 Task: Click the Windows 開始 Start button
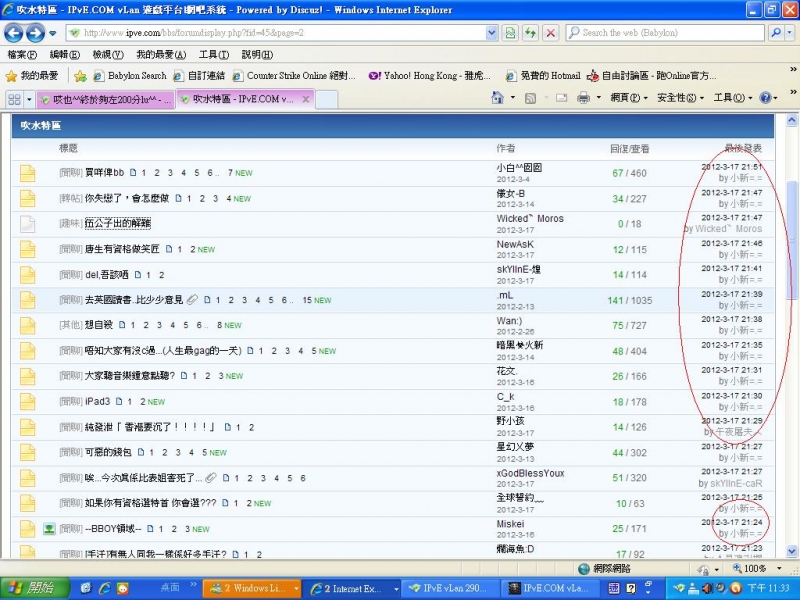(x=30, y=588)
